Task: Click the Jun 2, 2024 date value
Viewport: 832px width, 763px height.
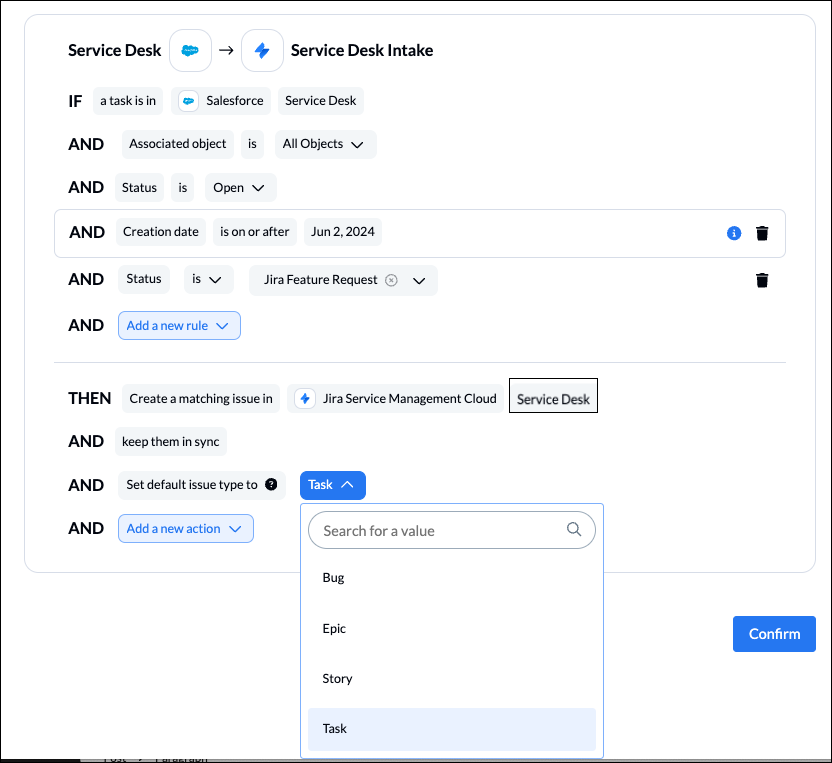Action: (x=343, y=232)
